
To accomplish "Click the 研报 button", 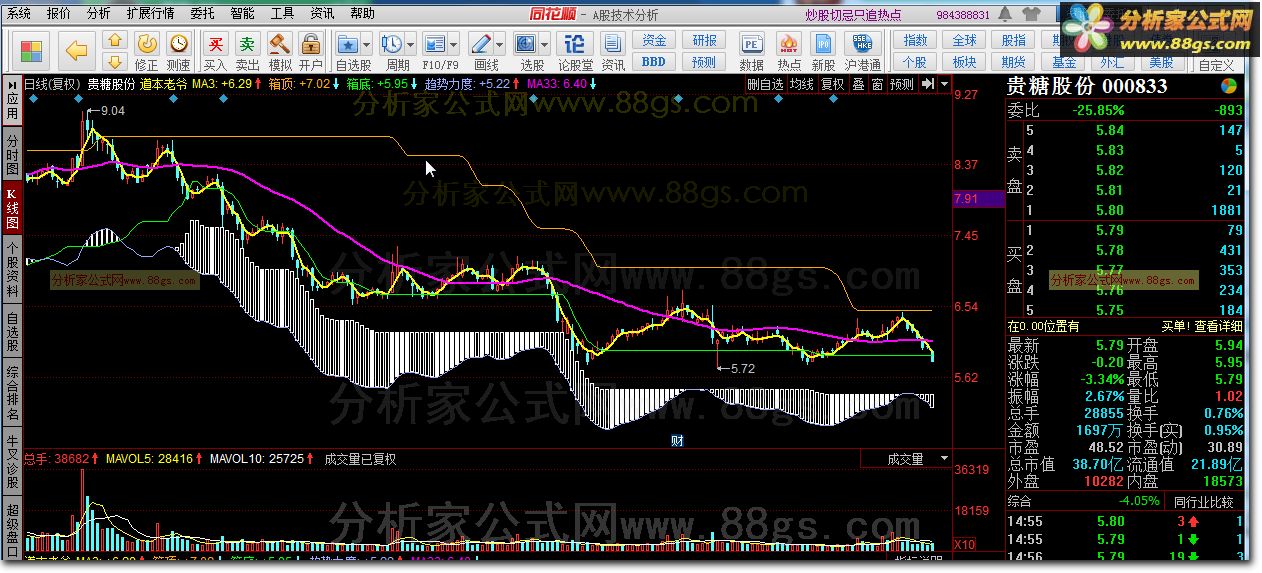I will pos(704,41).
